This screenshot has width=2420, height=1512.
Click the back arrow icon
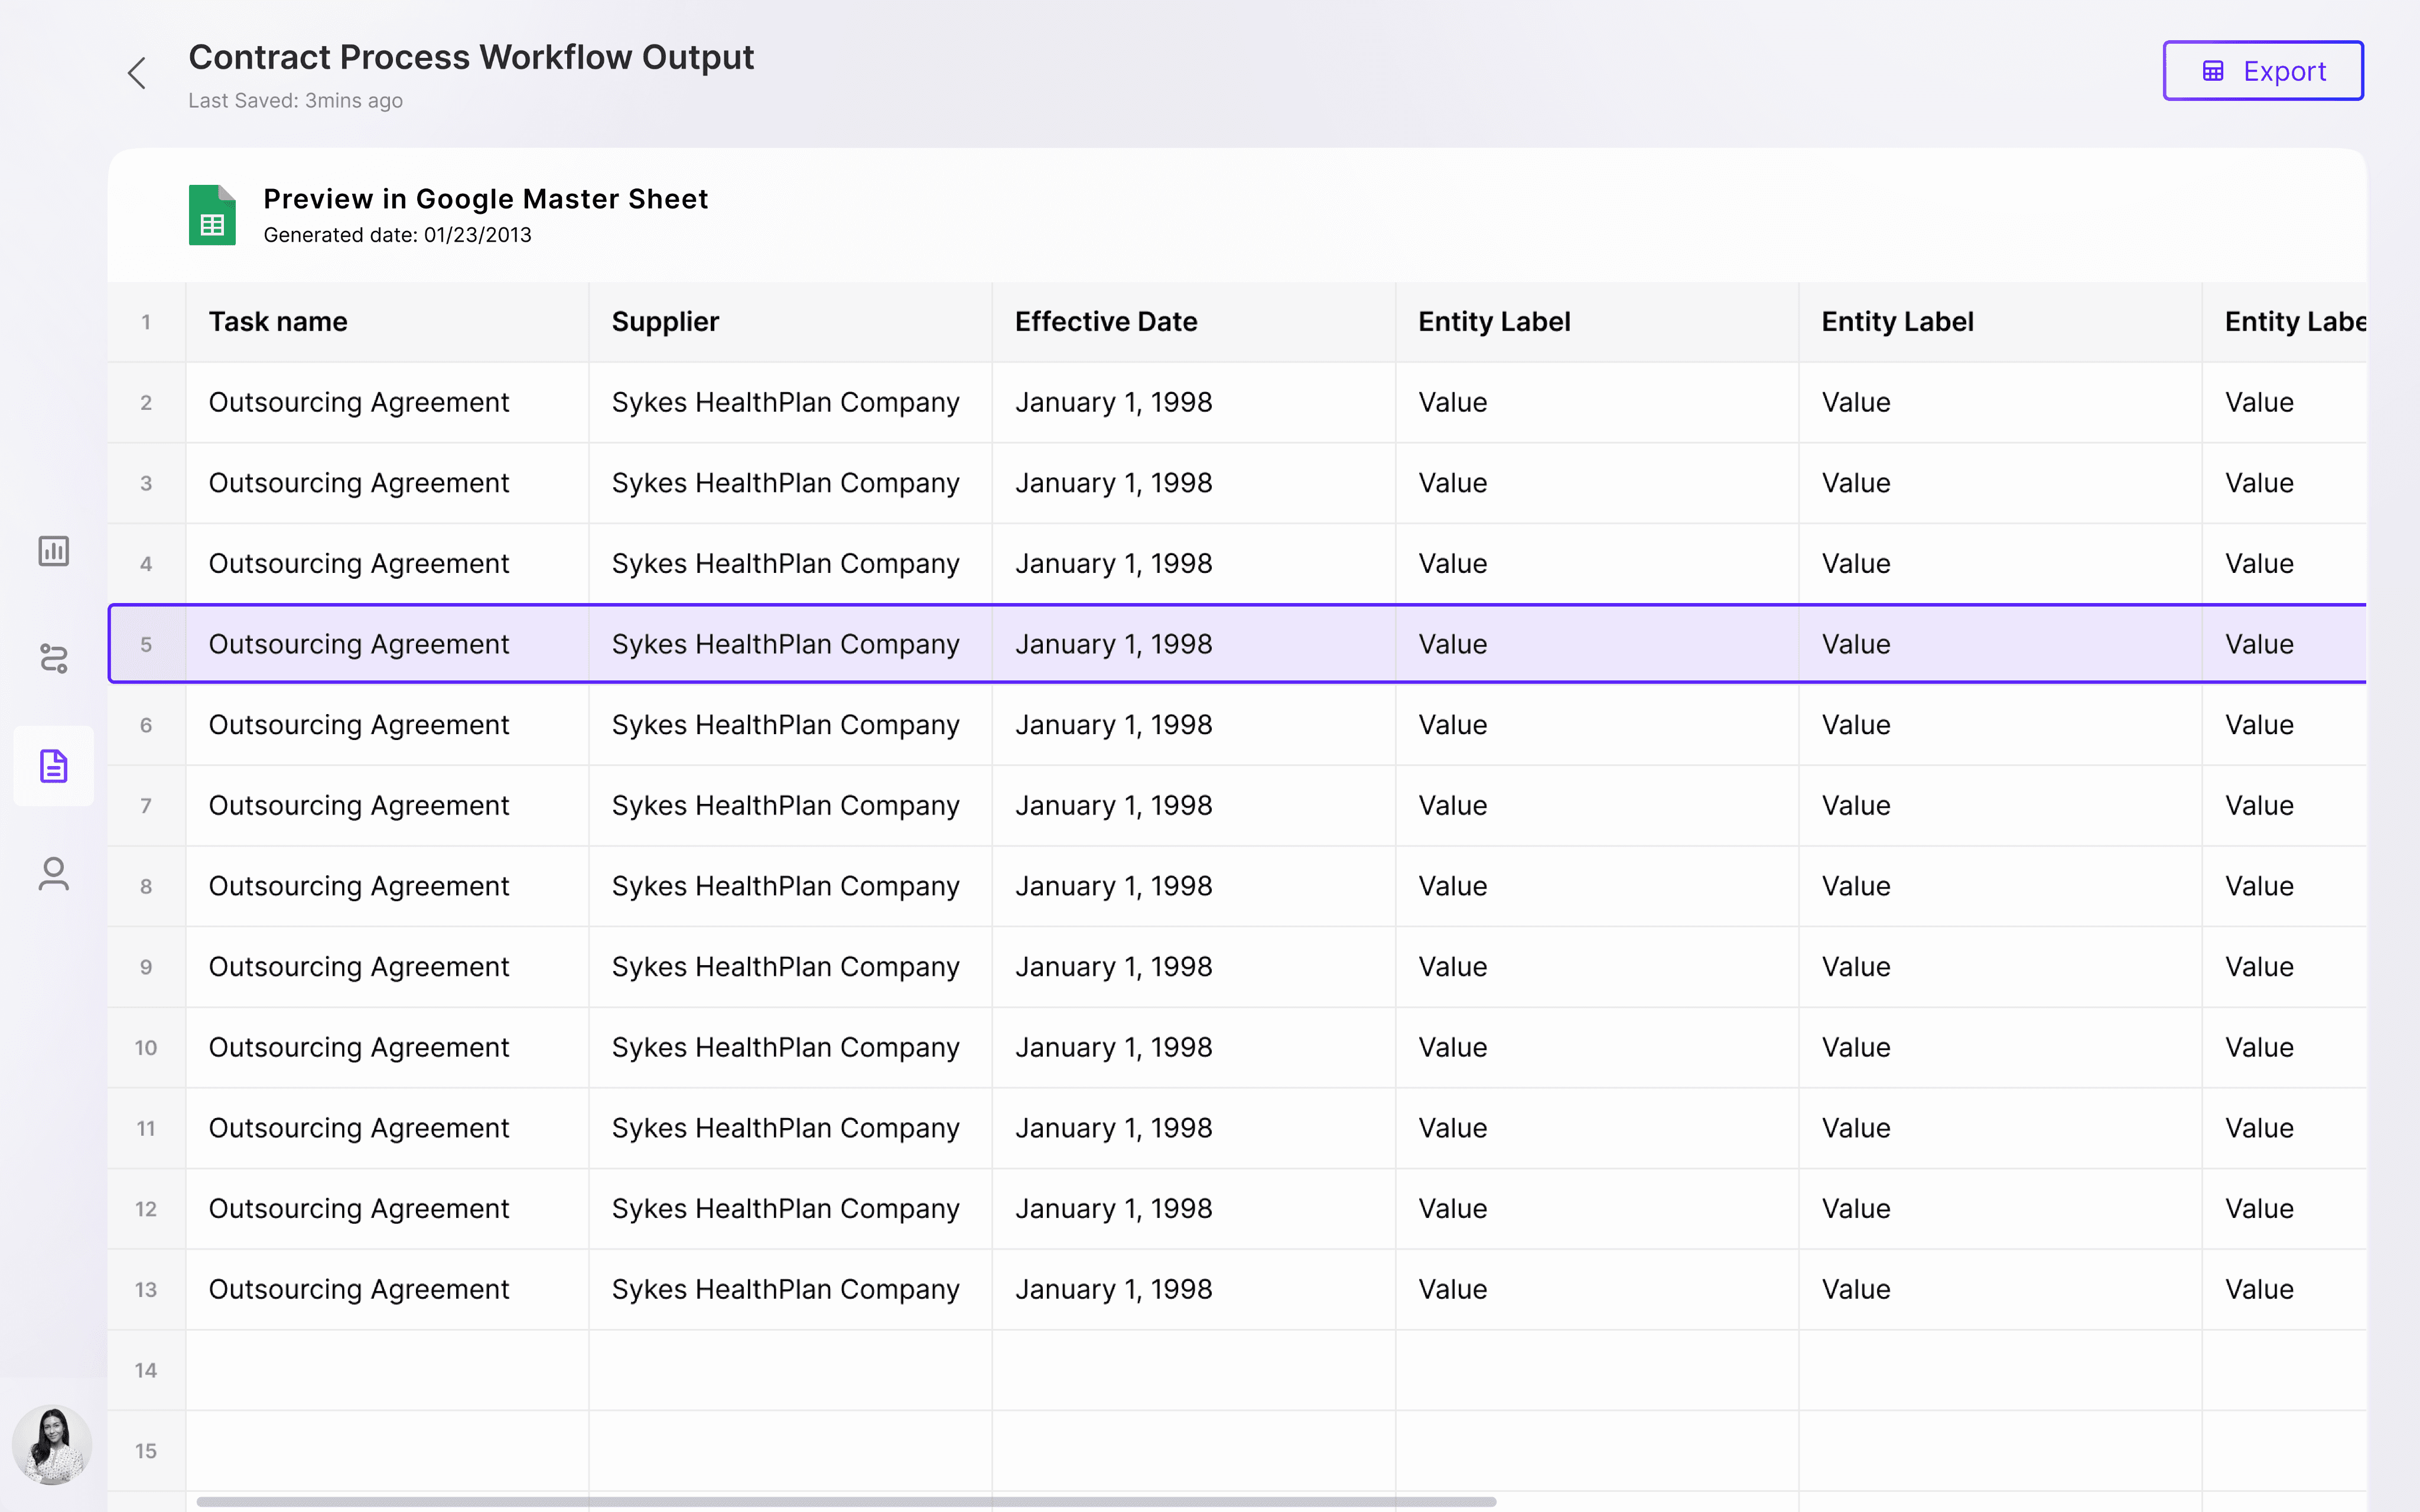[x=137, y=73]
